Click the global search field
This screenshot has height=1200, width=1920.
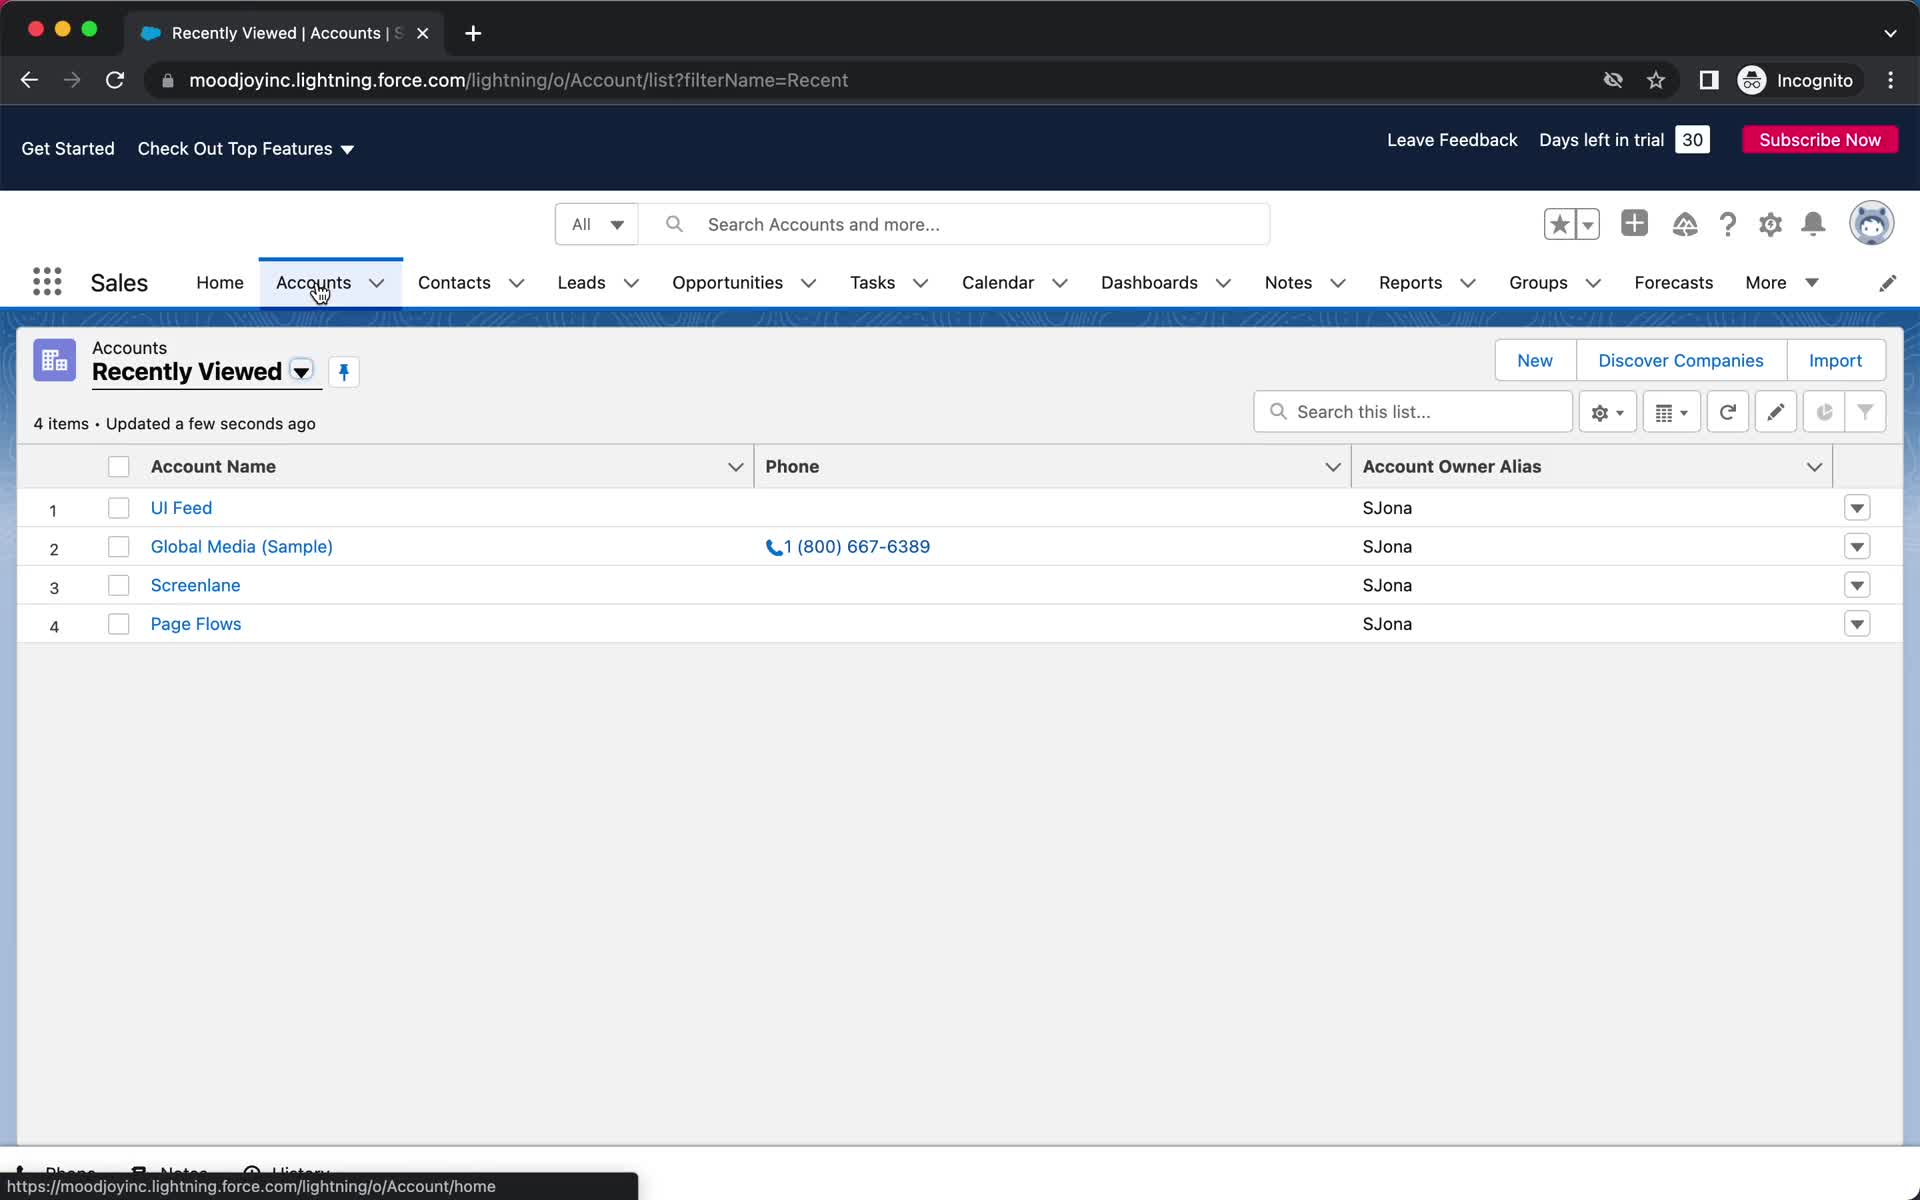tap(955, 224)
